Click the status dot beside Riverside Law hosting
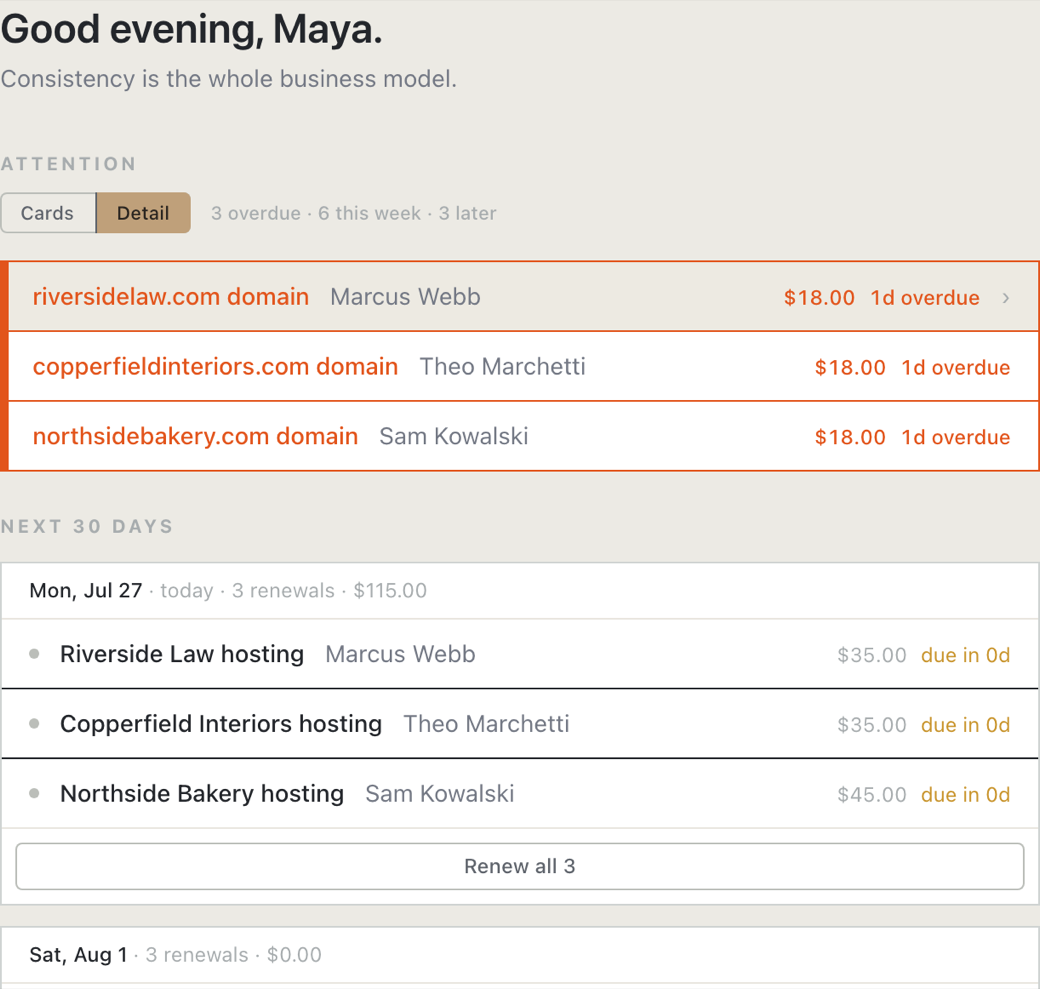1040x989 pixels. click(x=34, y=654)
